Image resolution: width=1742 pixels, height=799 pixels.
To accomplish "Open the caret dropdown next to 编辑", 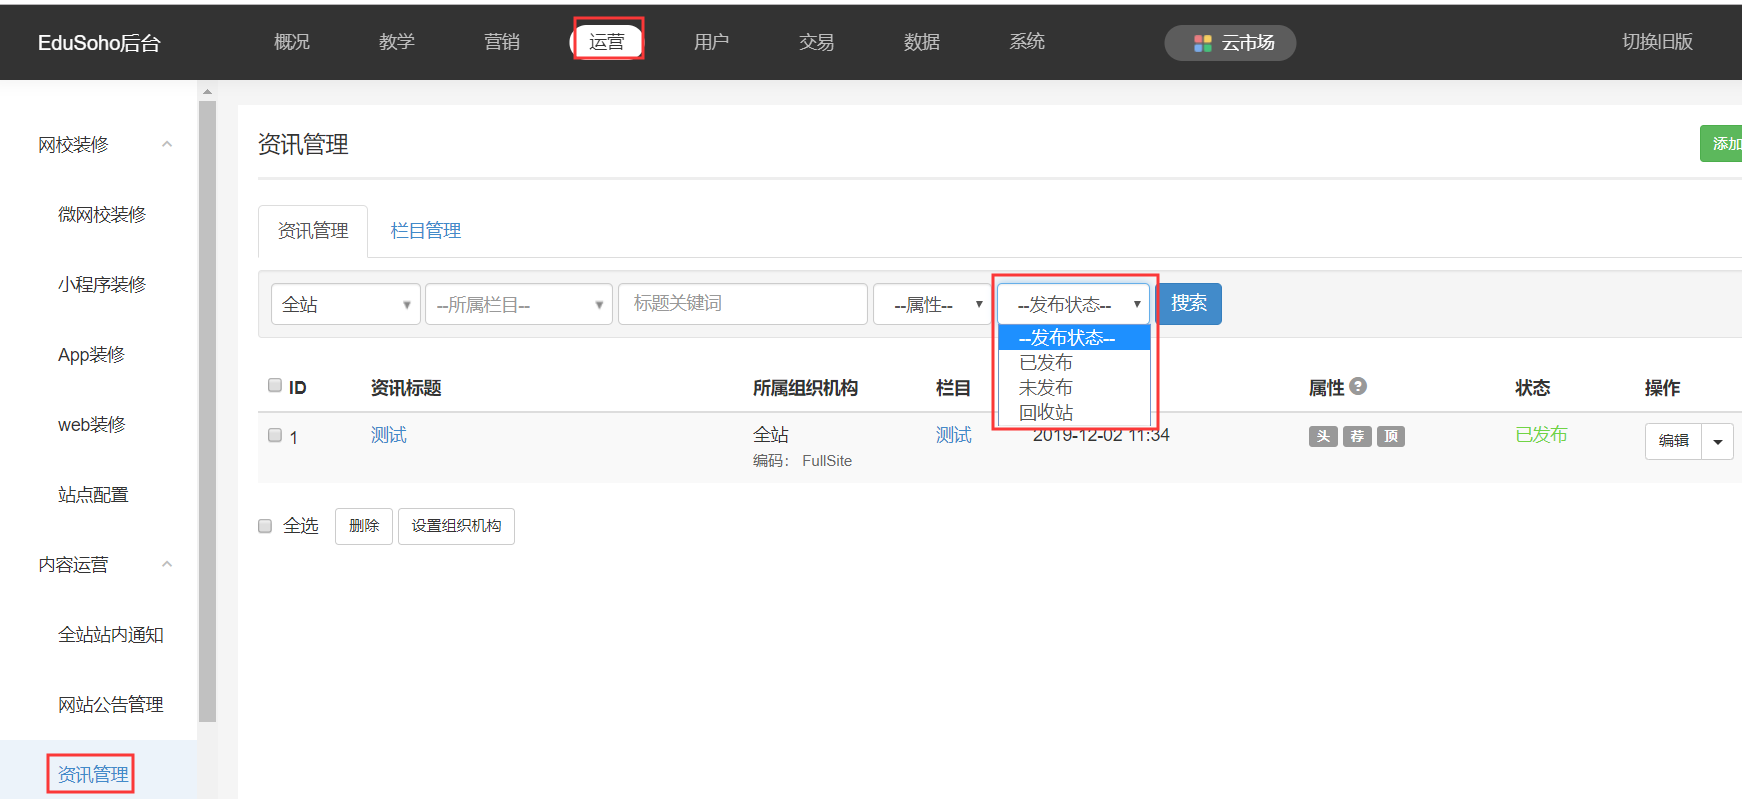I will coord(1717,441).
